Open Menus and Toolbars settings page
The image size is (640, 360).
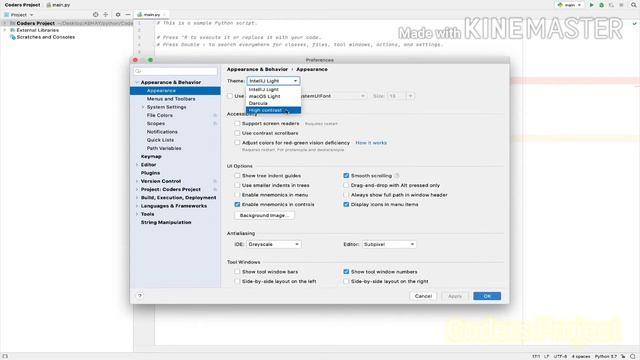click(x=171, y=99)
